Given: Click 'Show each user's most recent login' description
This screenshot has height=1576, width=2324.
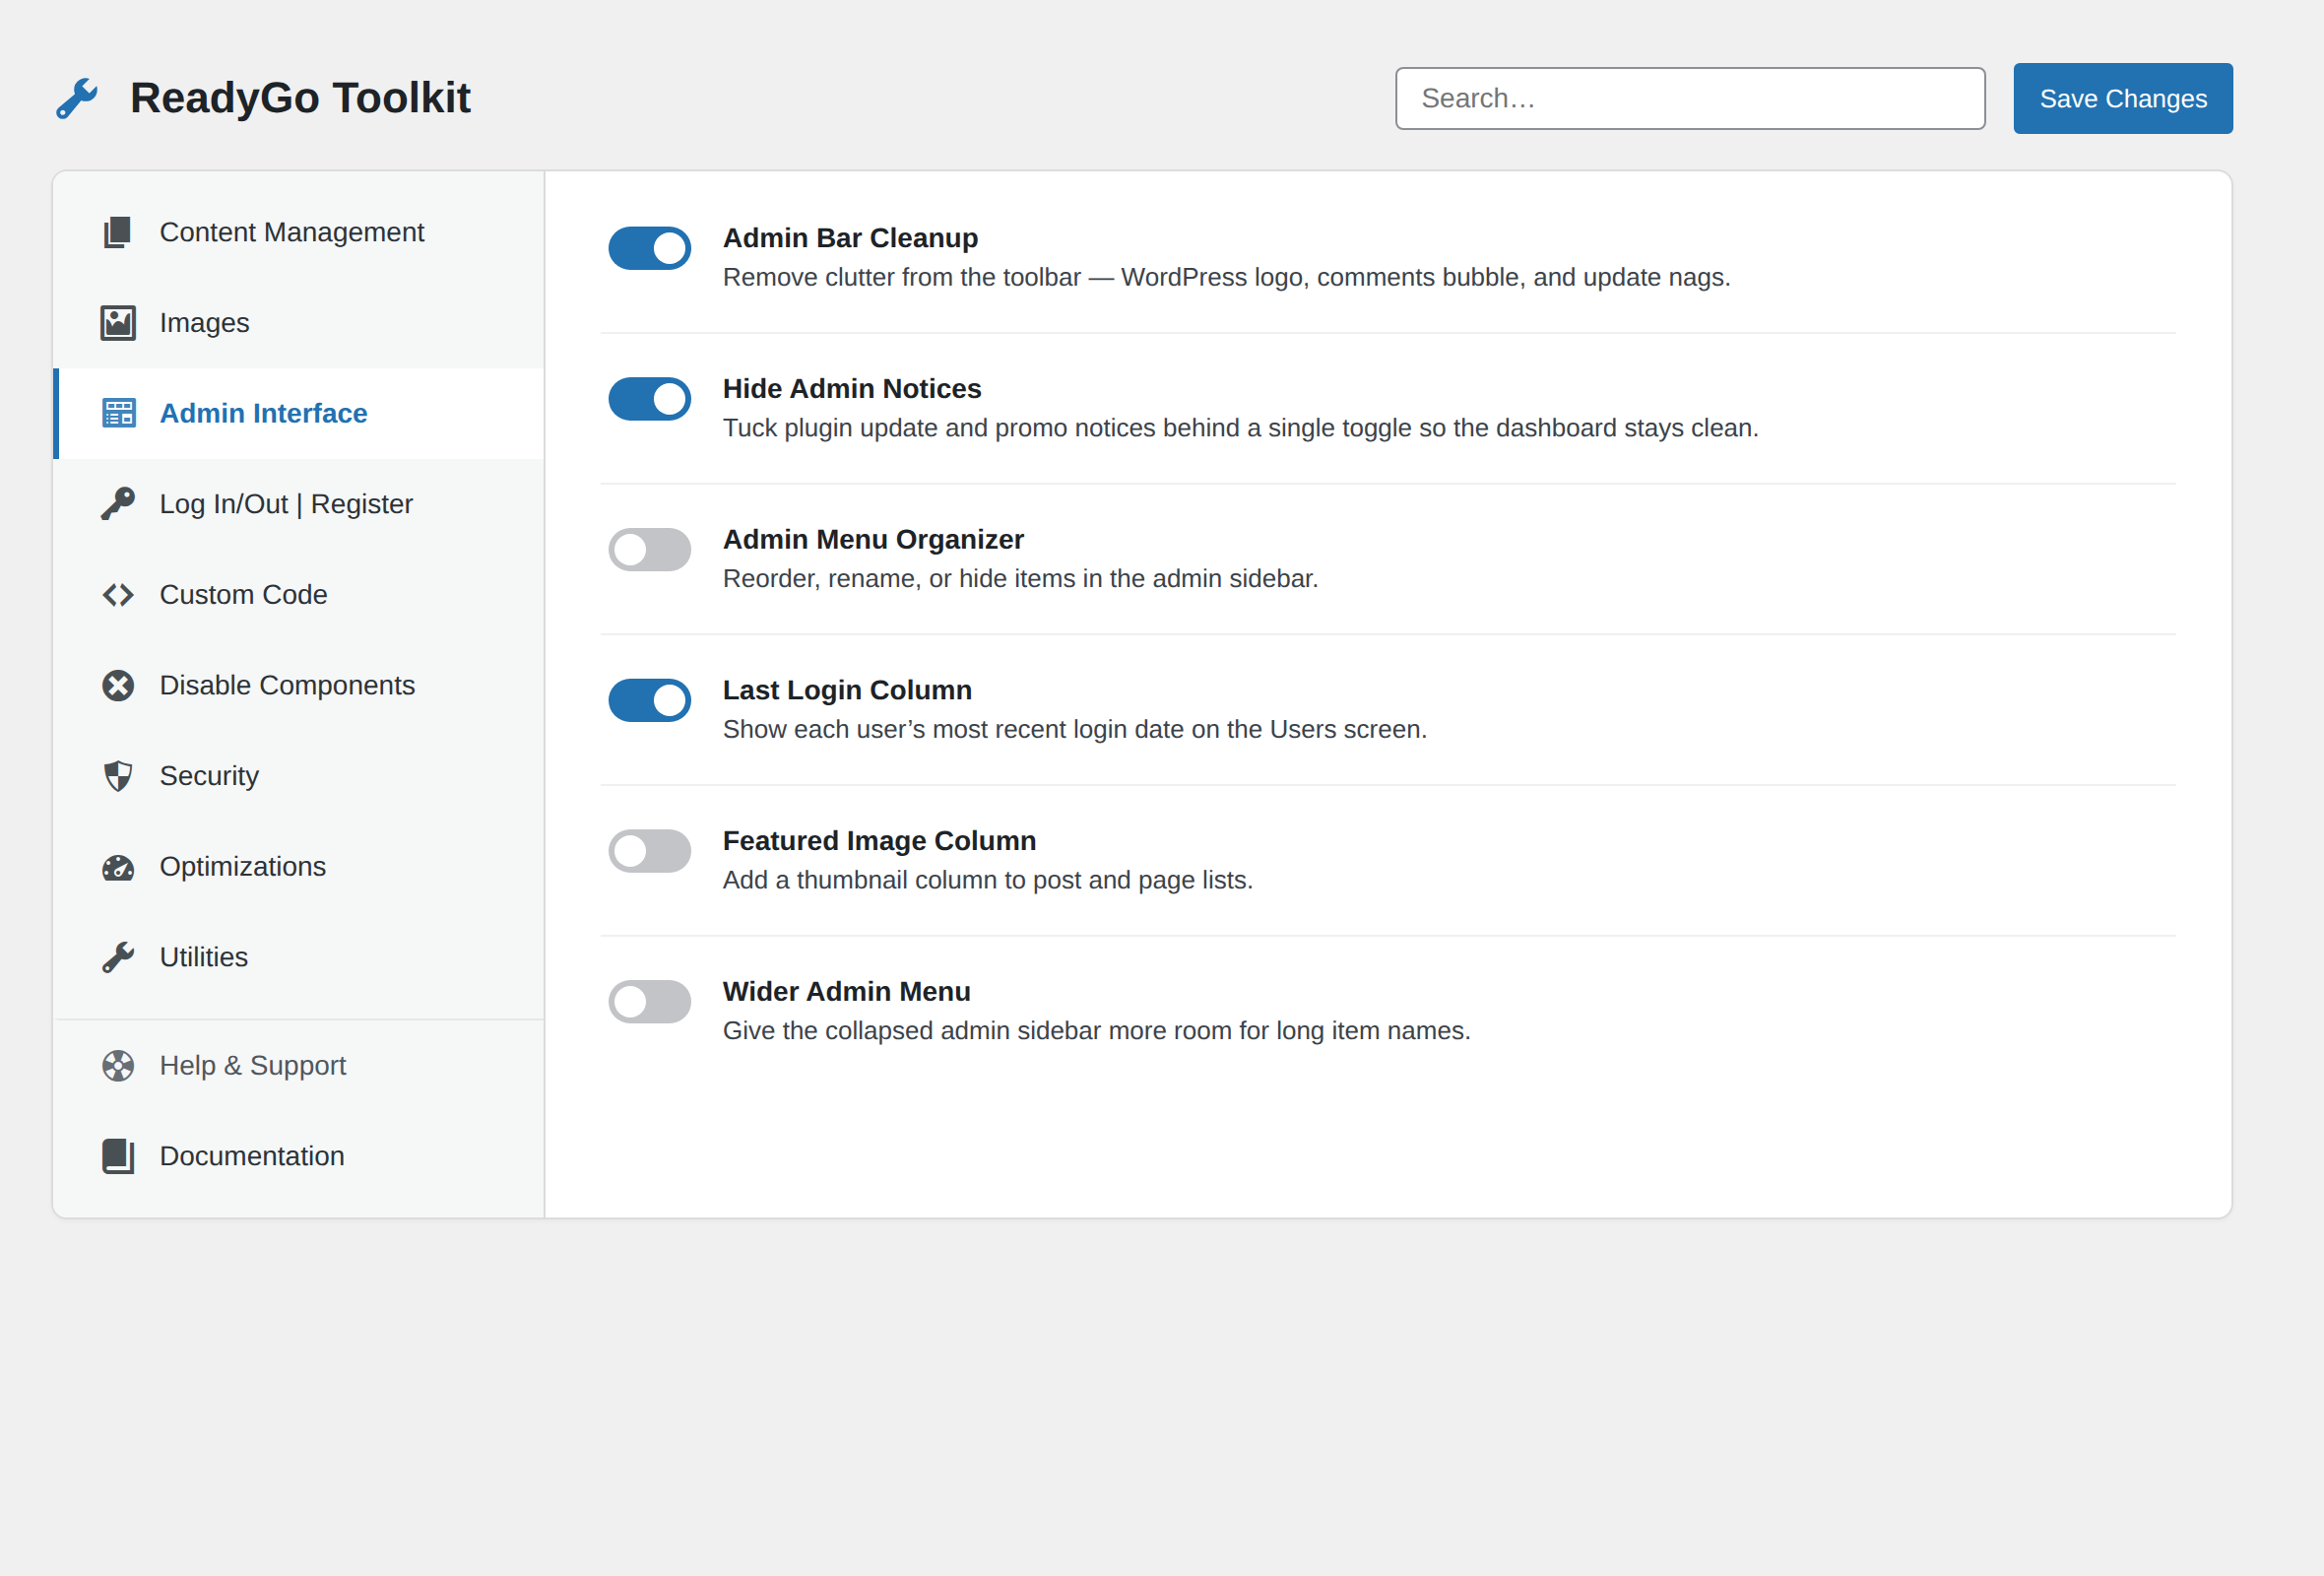Looking at the screenshot, I should pos(1075,729).
